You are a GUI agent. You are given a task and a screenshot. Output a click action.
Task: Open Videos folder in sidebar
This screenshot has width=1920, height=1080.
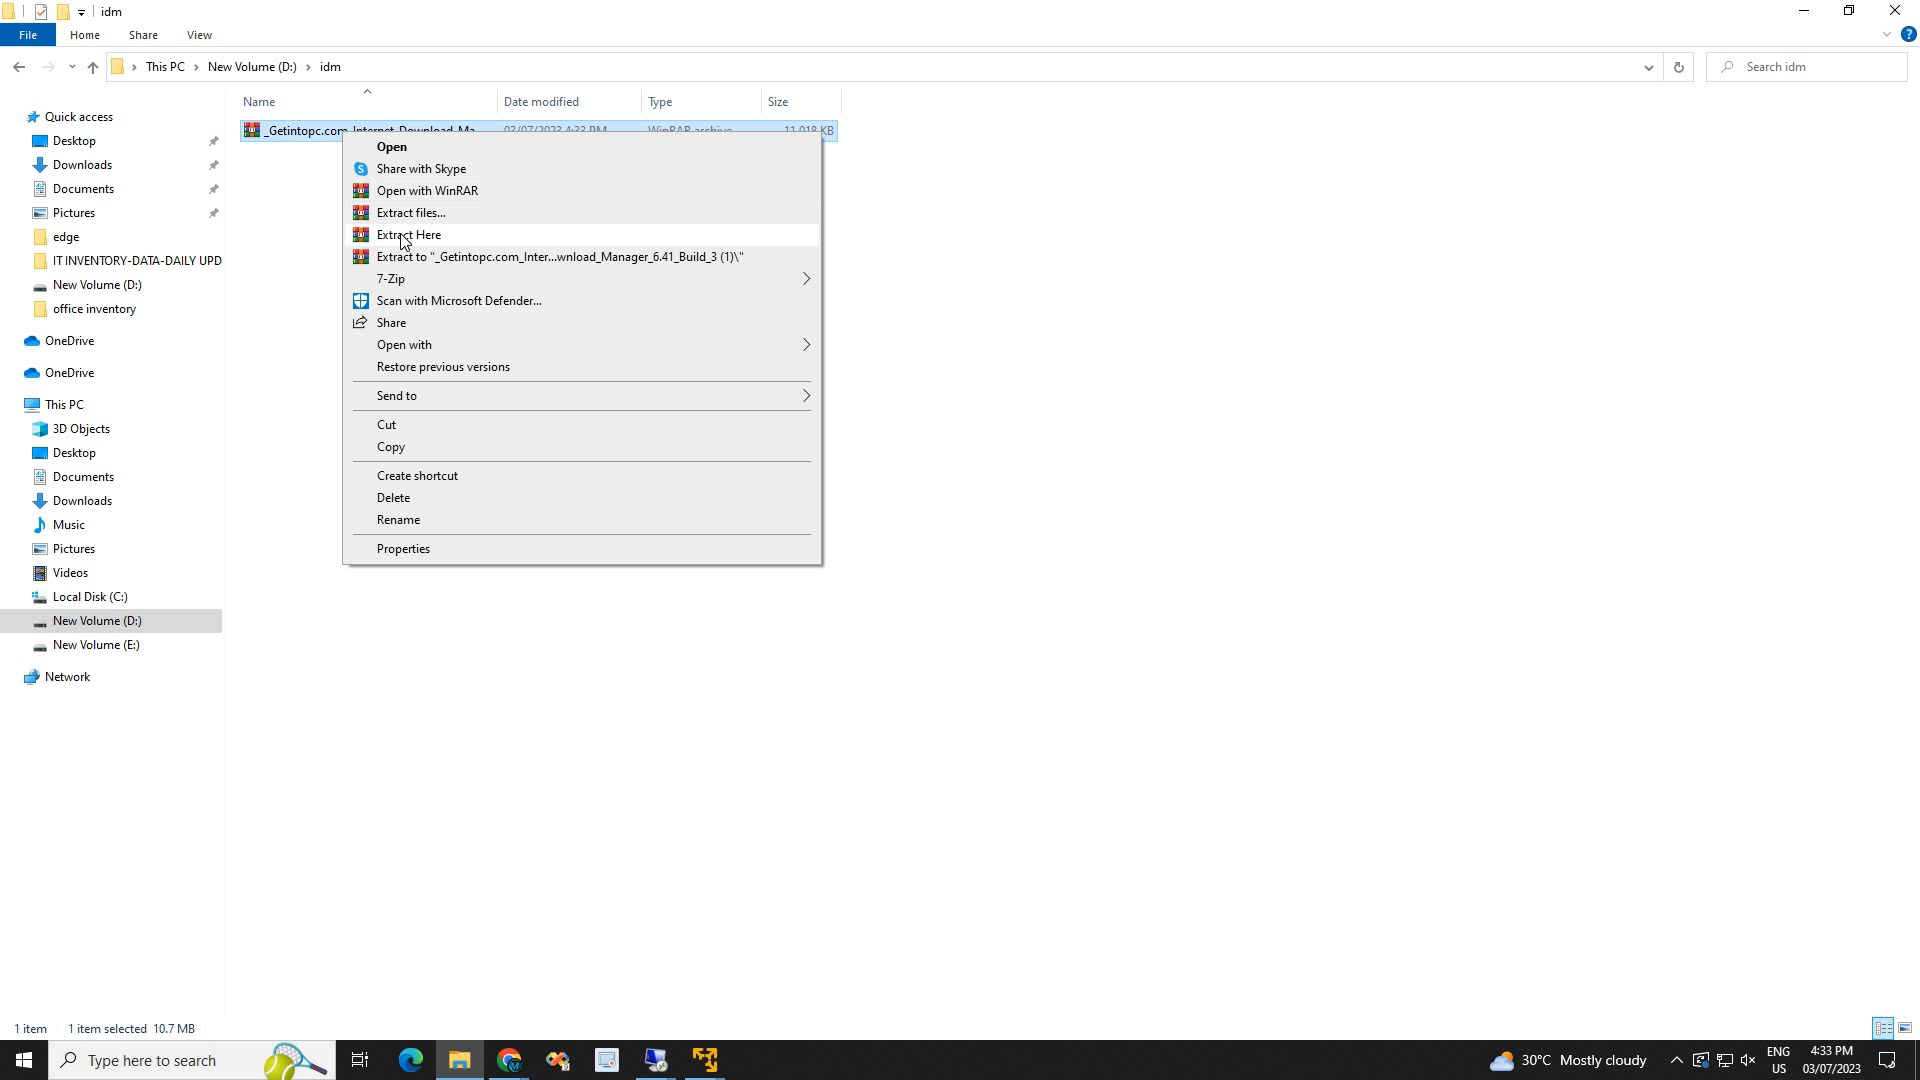click(70, 573)
